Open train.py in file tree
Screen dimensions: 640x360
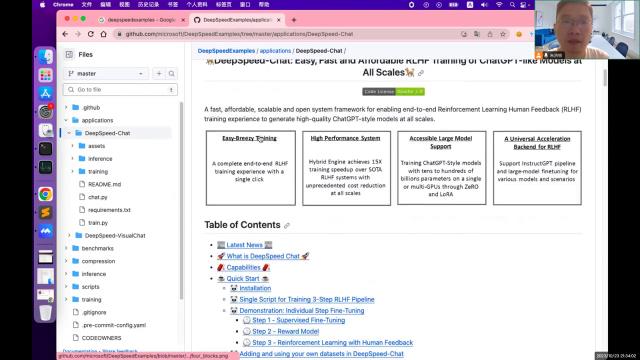tap(98, 223)
